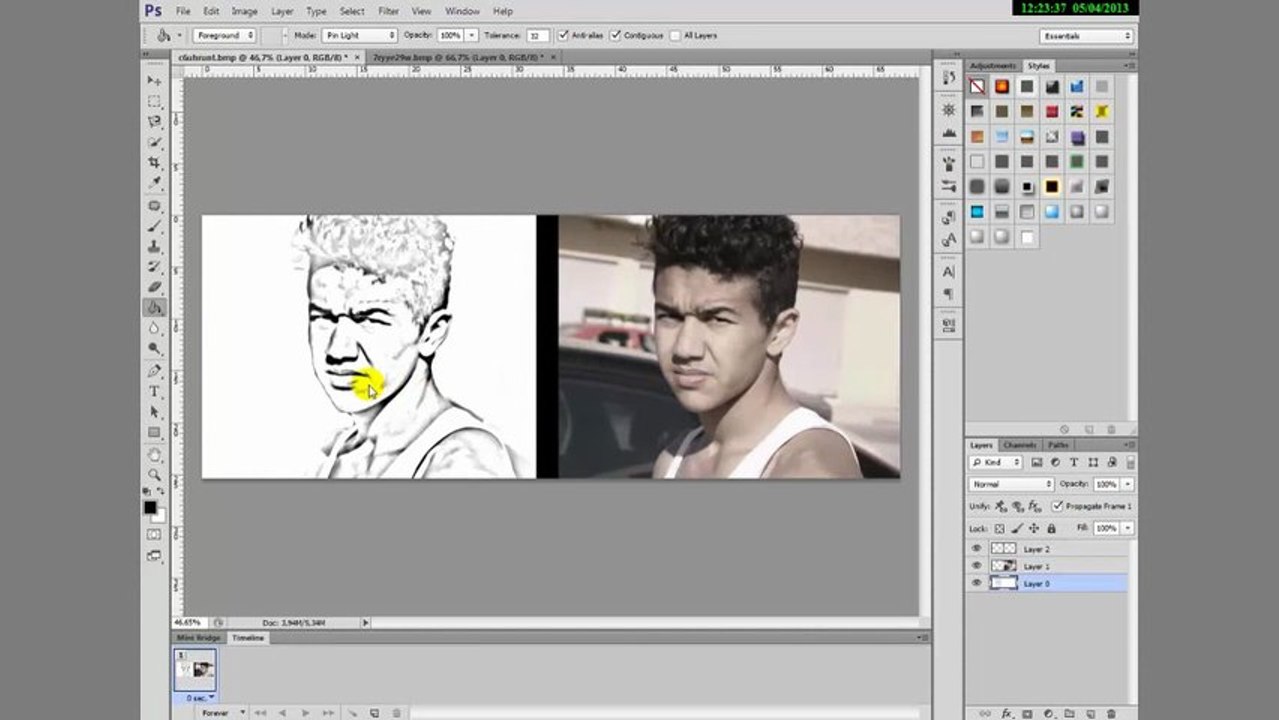This screenshot has width=1279, height=720.
Task: Open the Foreground fill source dropdown
Action: click(x=224, y=35)
